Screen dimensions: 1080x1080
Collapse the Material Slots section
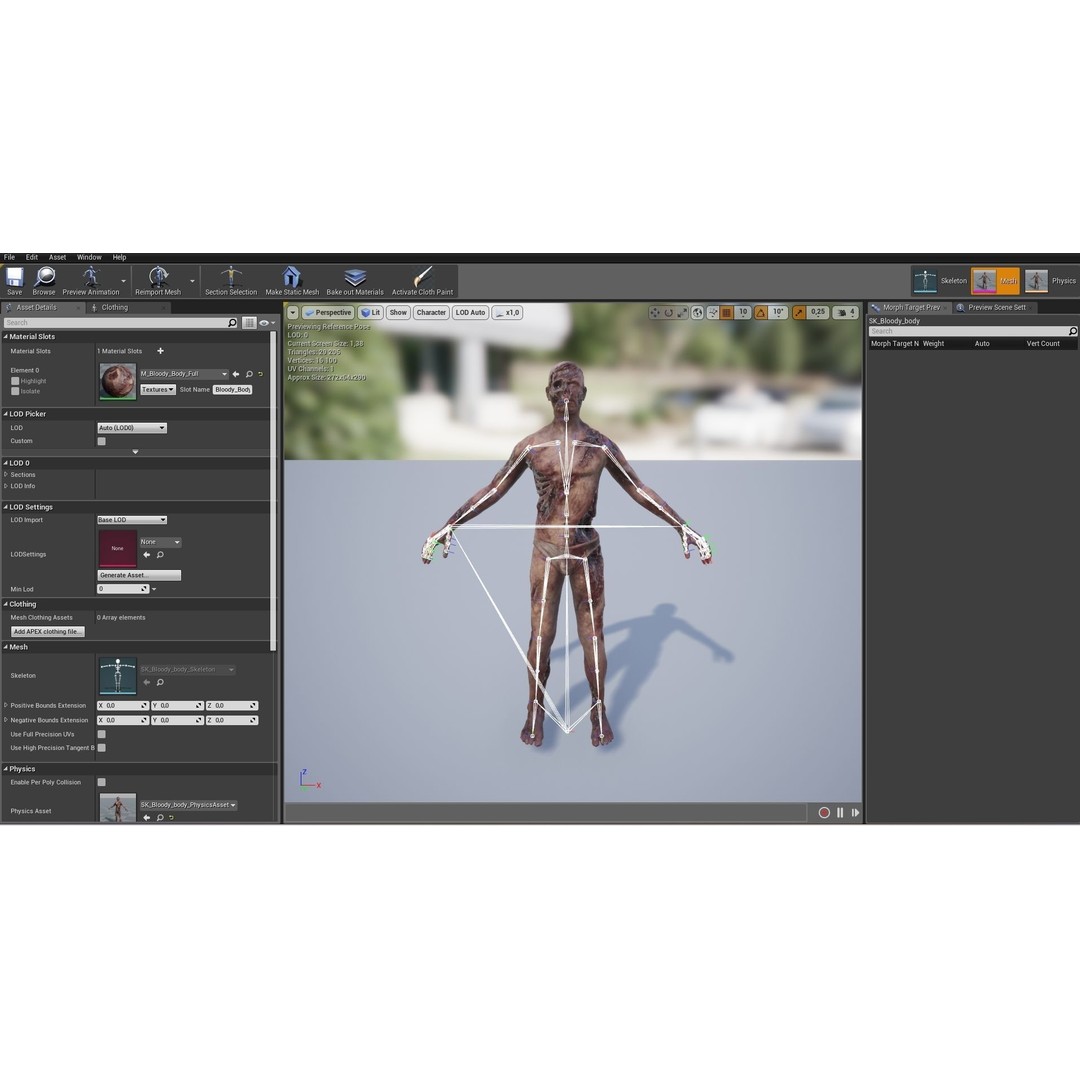tap(8, 336)
